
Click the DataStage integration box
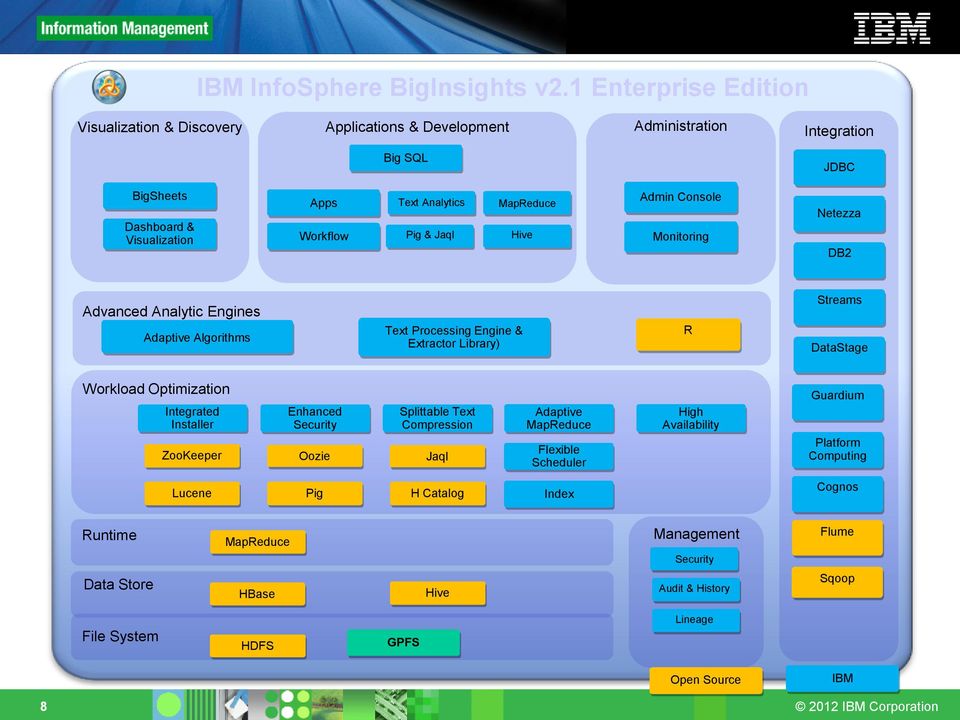839,354
